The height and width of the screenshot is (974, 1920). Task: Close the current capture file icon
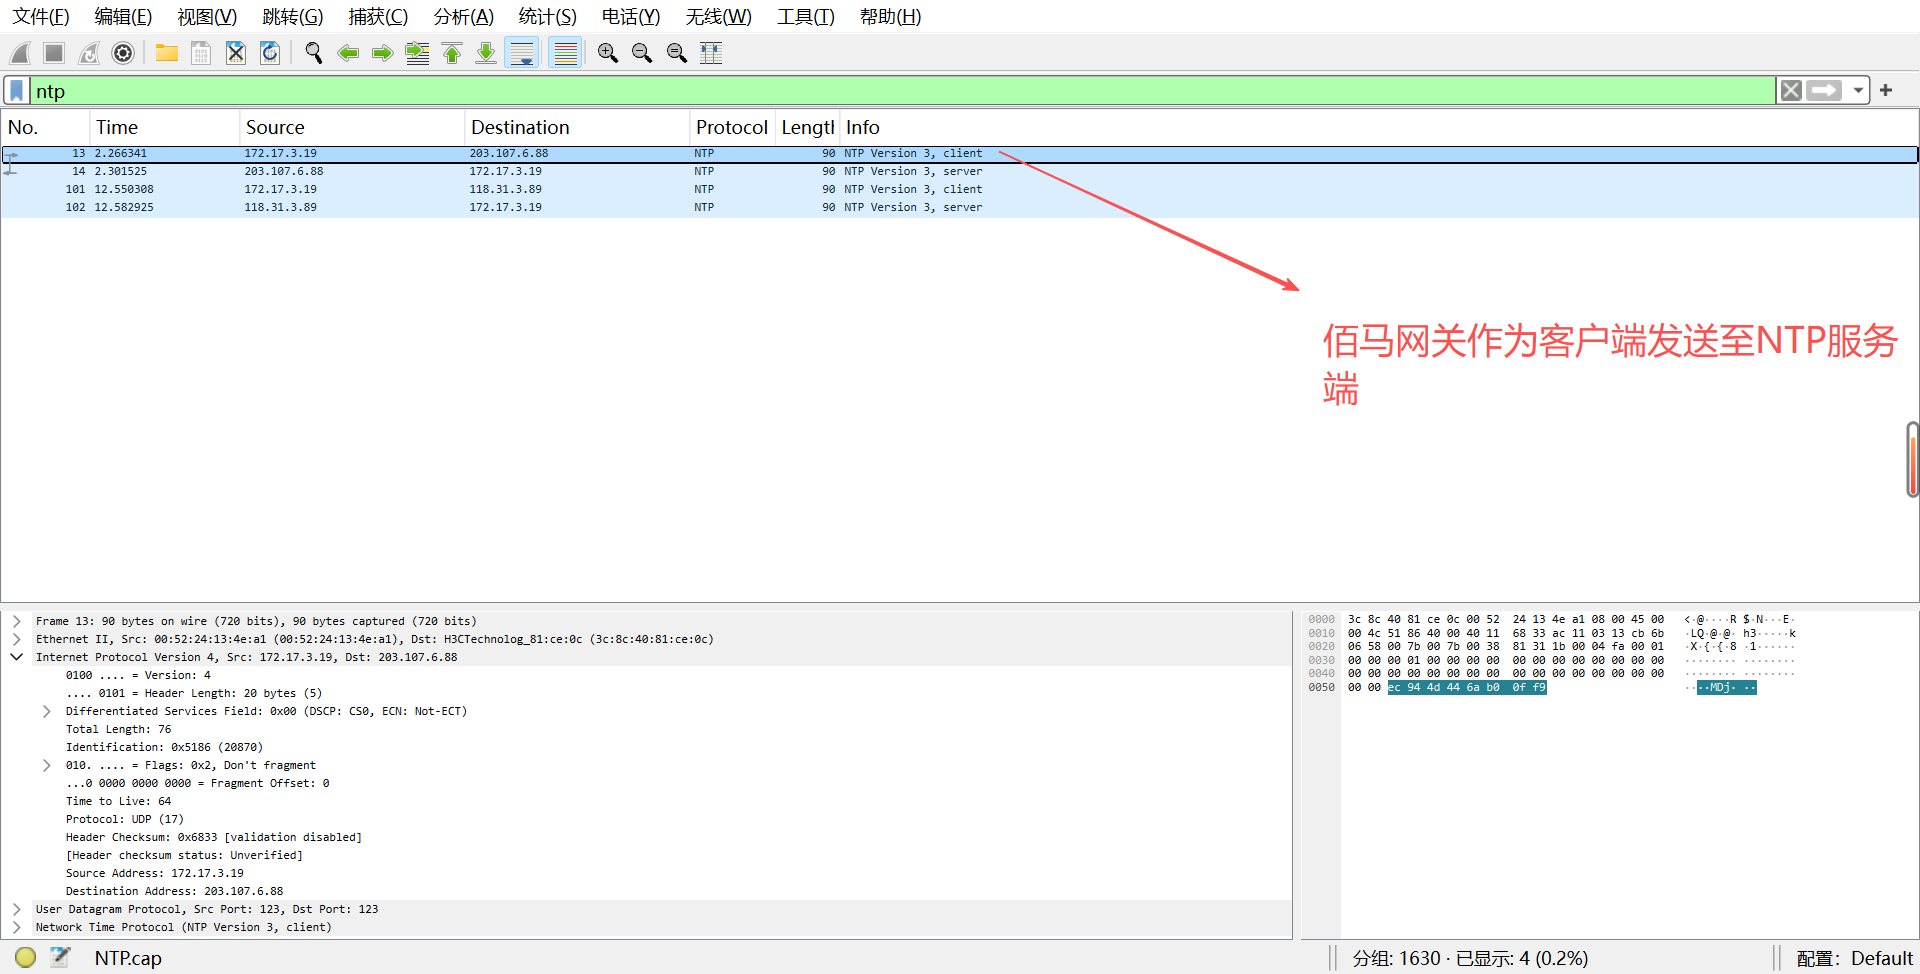(x=235, y=53)
